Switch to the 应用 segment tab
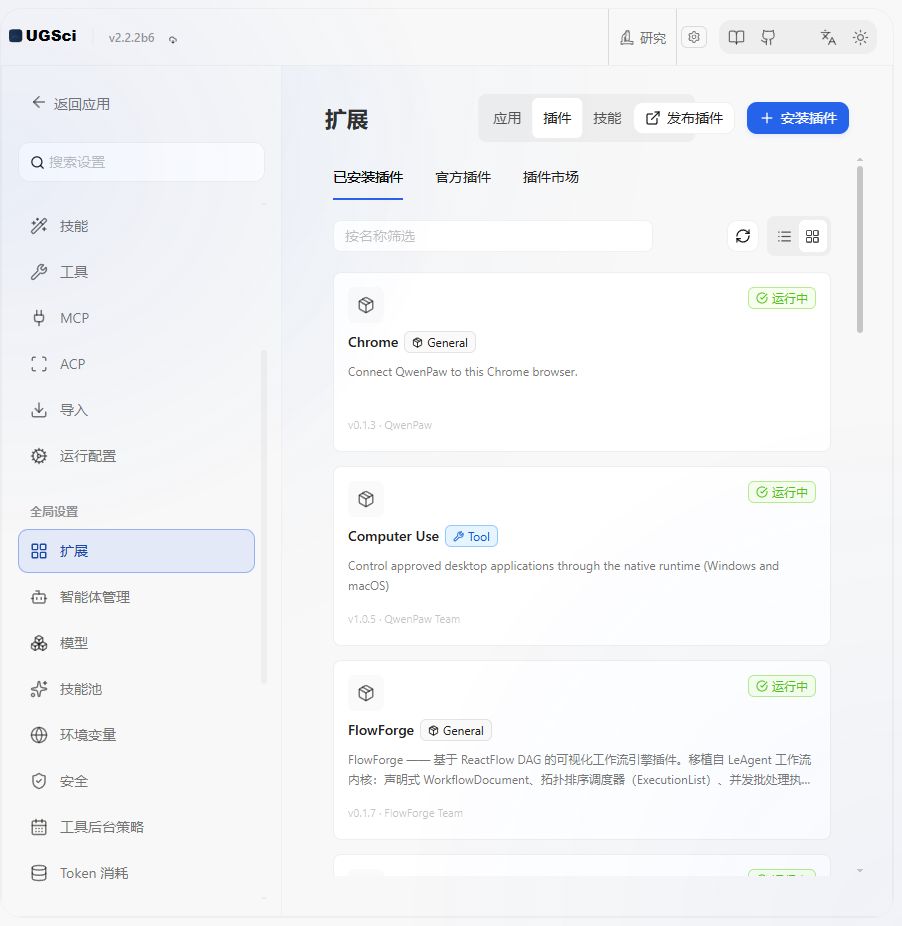 point(507,118)
